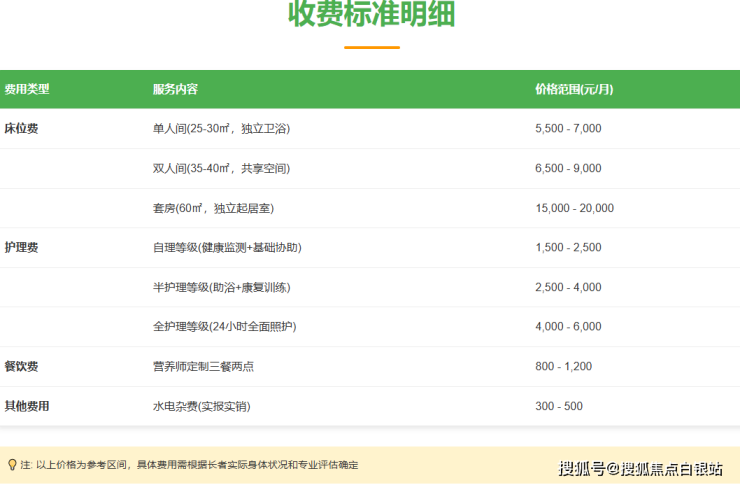Click the lightbulb icon in the note
Screen dimensions: 740x485
(12, 464)
